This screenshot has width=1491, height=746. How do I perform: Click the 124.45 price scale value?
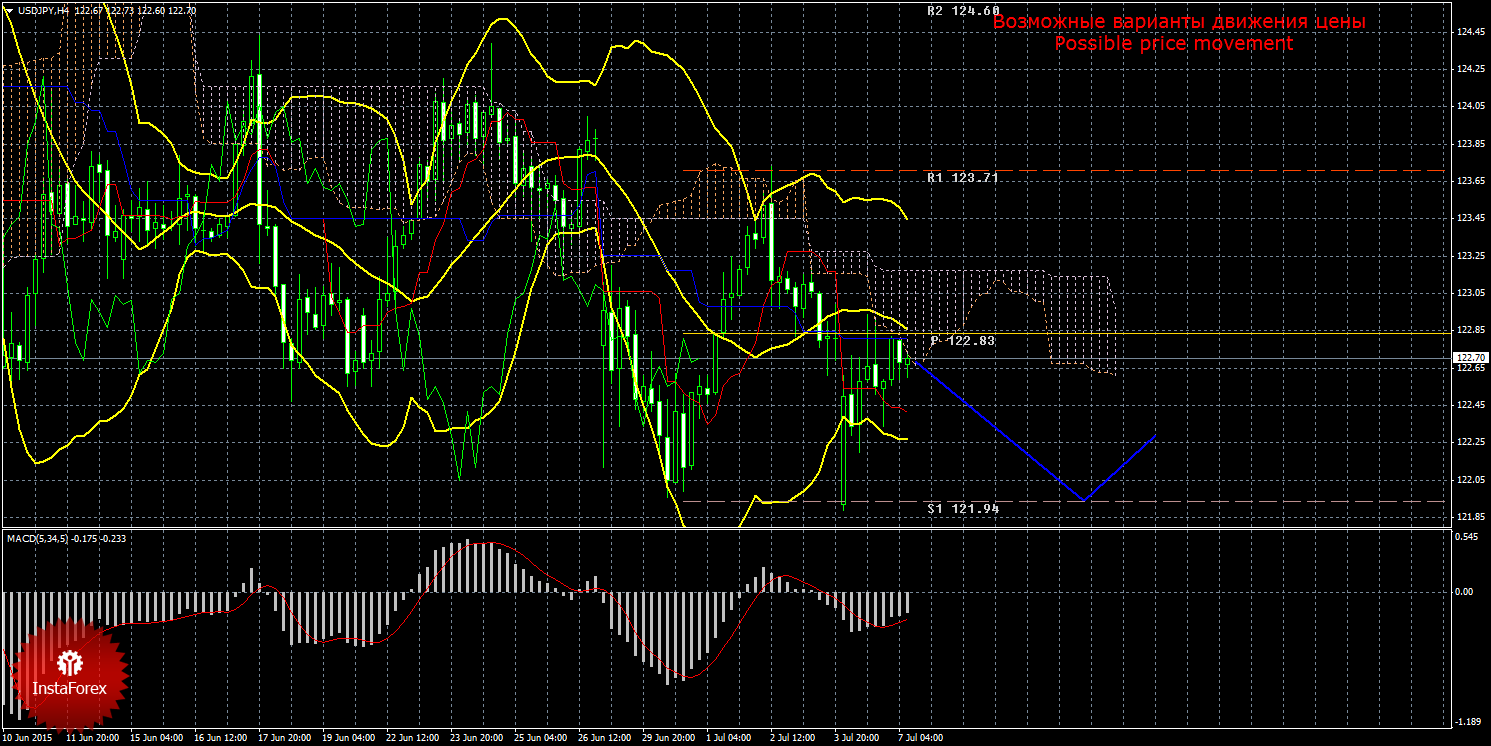(1469, 32)
